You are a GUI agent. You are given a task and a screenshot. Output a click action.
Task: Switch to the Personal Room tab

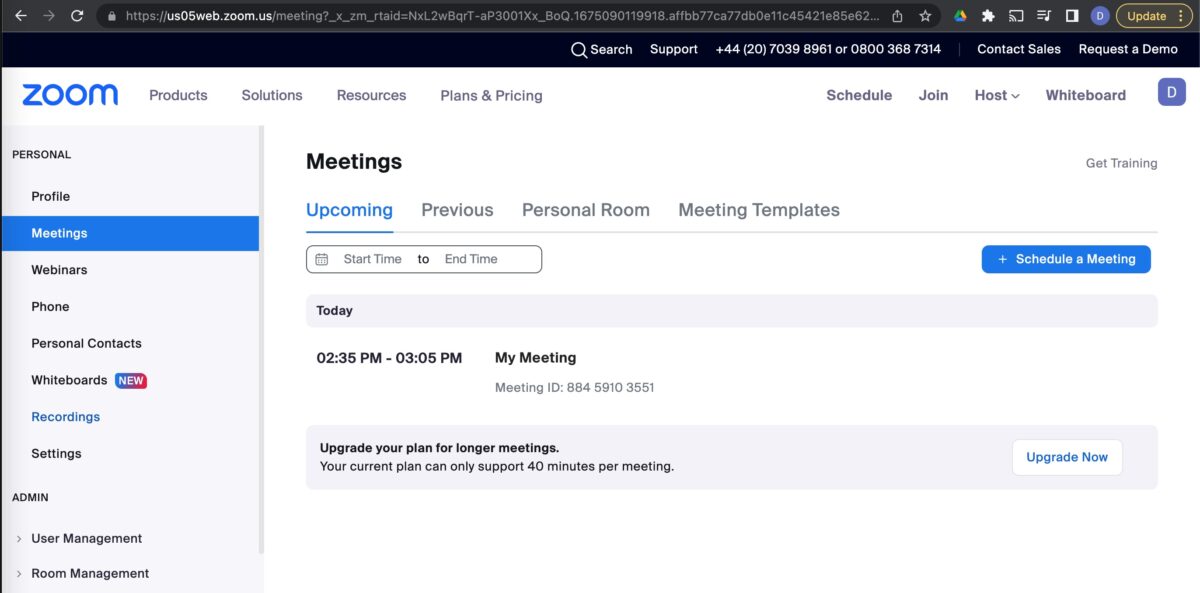pyautogui.click(x=586, y=210)
